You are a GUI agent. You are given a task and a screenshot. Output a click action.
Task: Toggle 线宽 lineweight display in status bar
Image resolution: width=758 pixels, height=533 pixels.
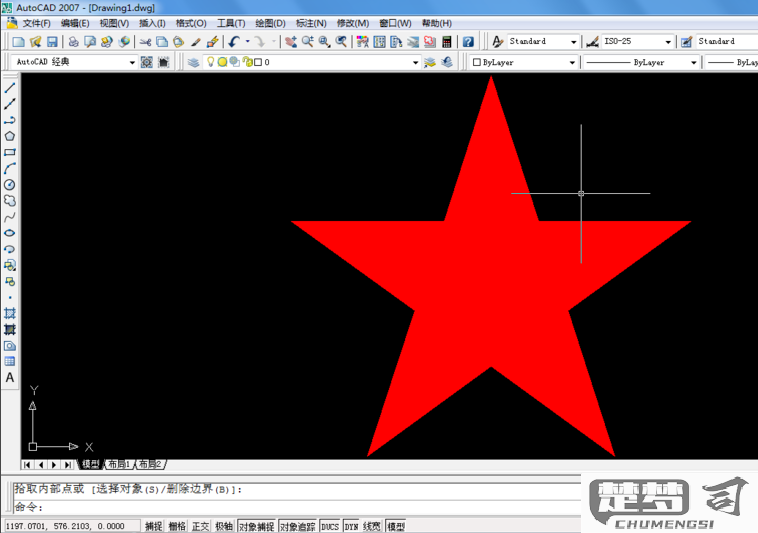coord(372,526)
